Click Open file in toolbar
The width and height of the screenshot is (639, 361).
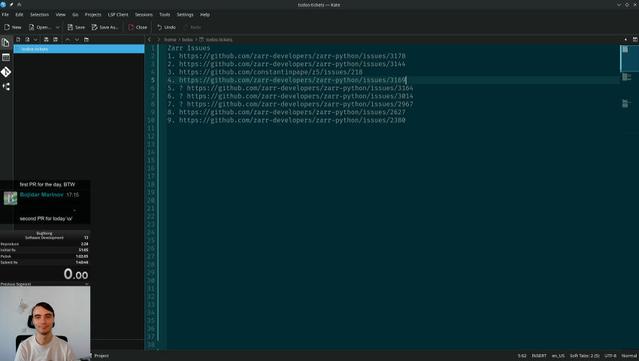pos(40,27)
